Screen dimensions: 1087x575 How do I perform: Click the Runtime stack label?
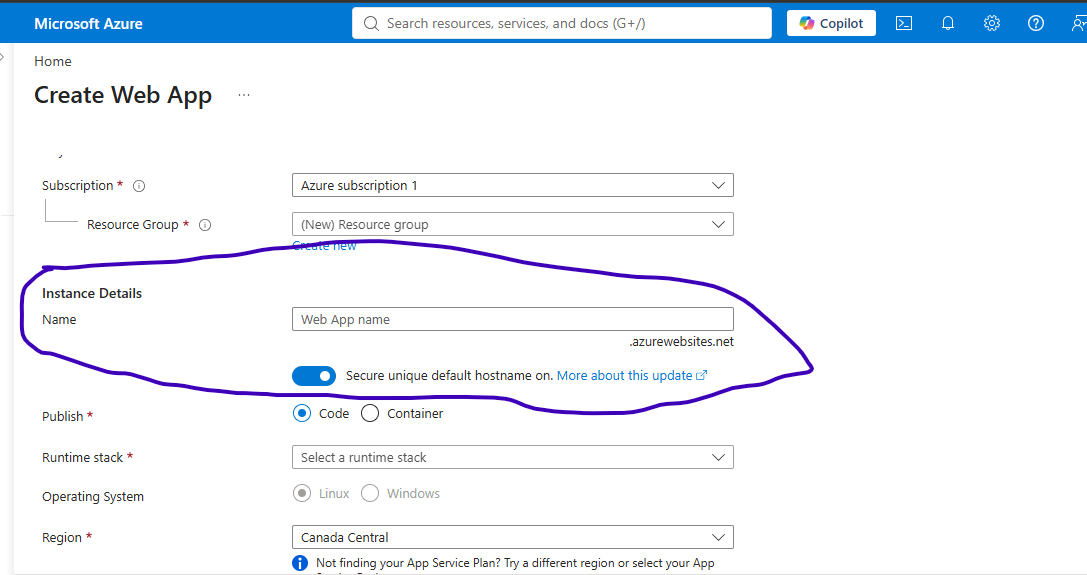(82, 457)
